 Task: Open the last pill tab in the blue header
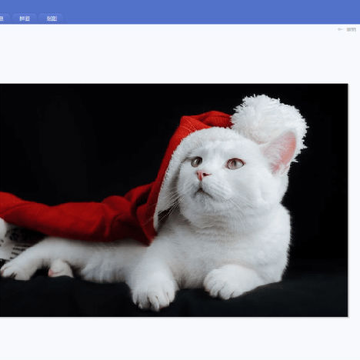[x=51, y=19]
